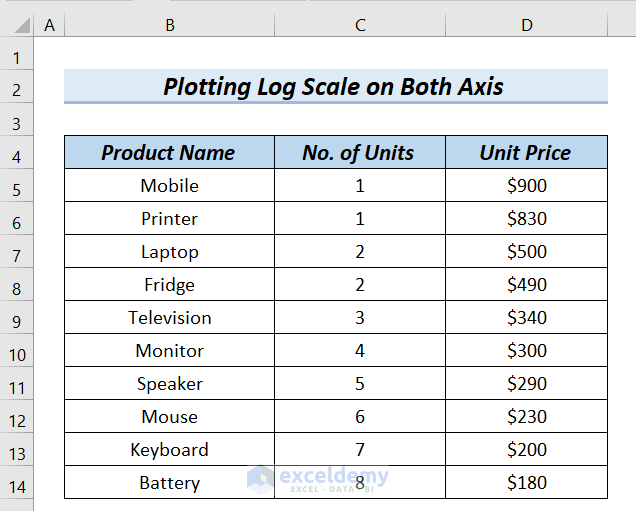Select column A header
This screenshot has width=636, height=511.
click(x=49, y=24)
